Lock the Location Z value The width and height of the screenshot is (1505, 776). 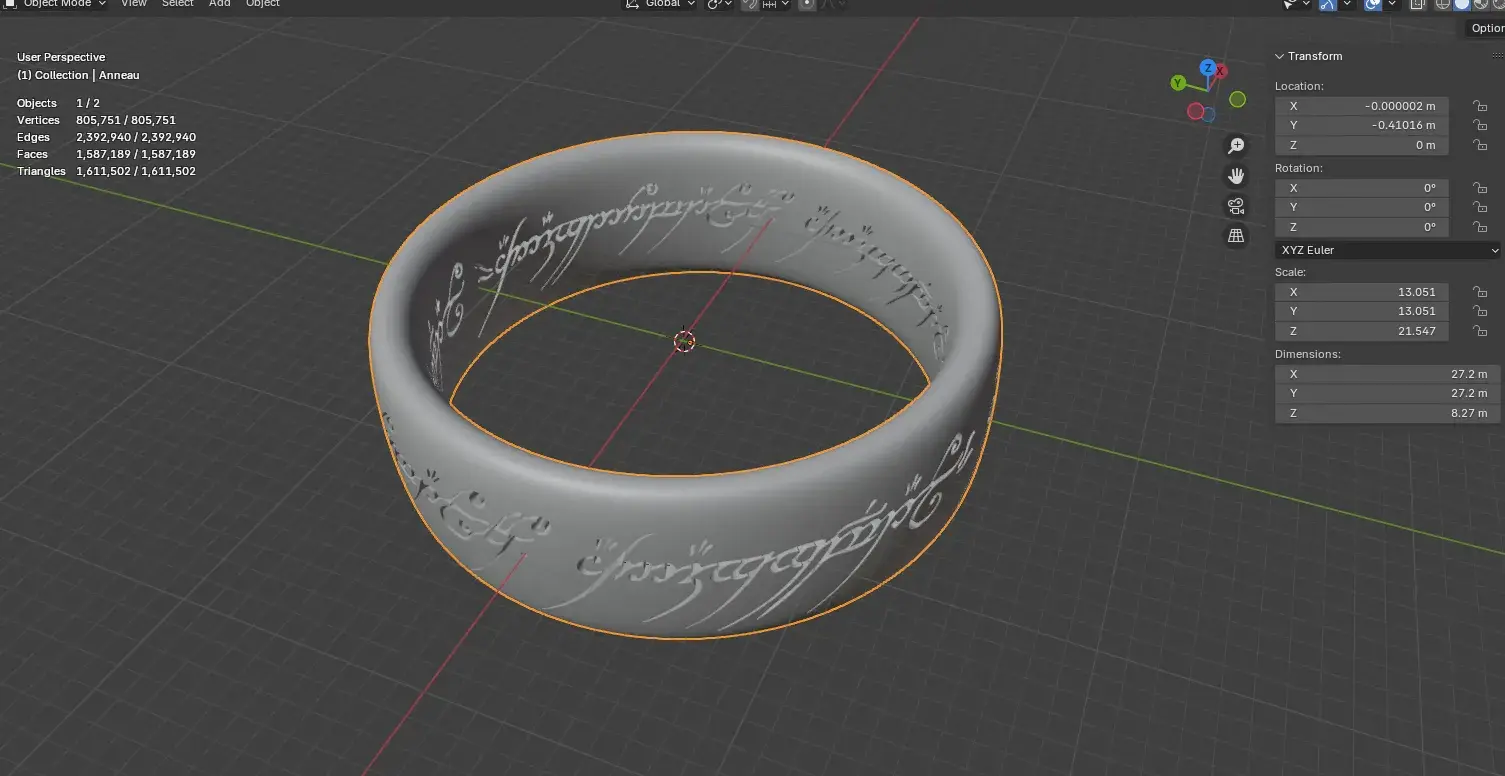coord(1479,145)
